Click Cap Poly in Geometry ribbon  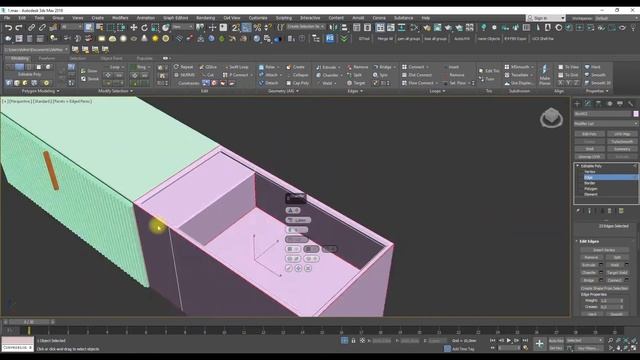coord(298,83)
